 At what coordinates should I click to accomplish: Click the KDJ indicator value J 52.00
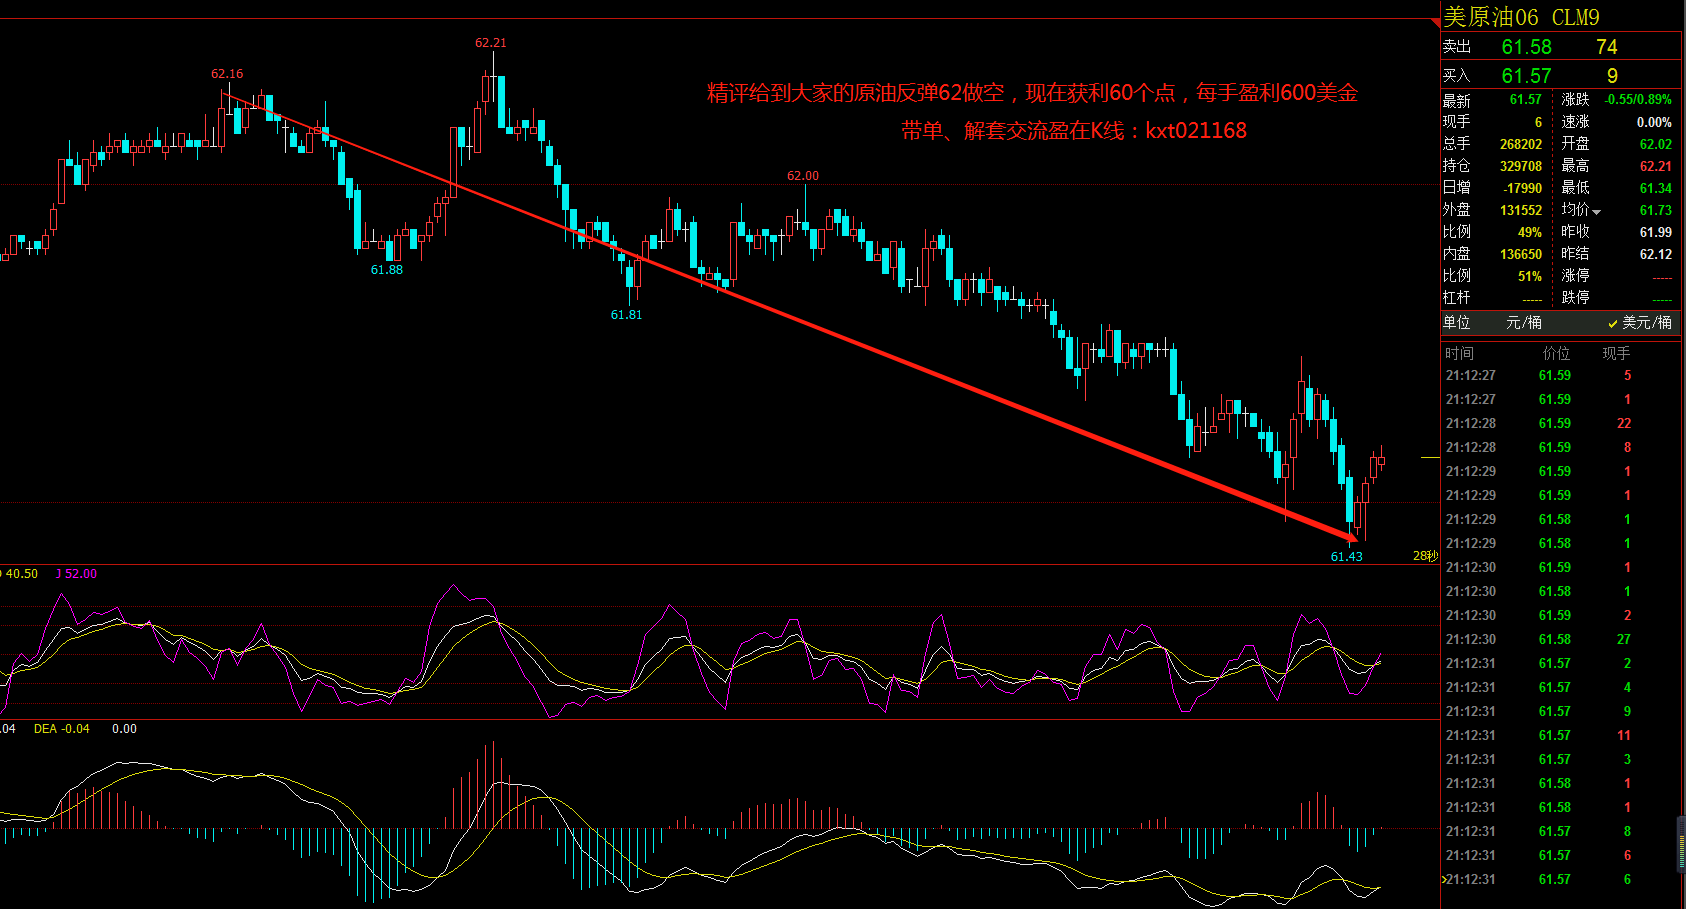(76, 574)
